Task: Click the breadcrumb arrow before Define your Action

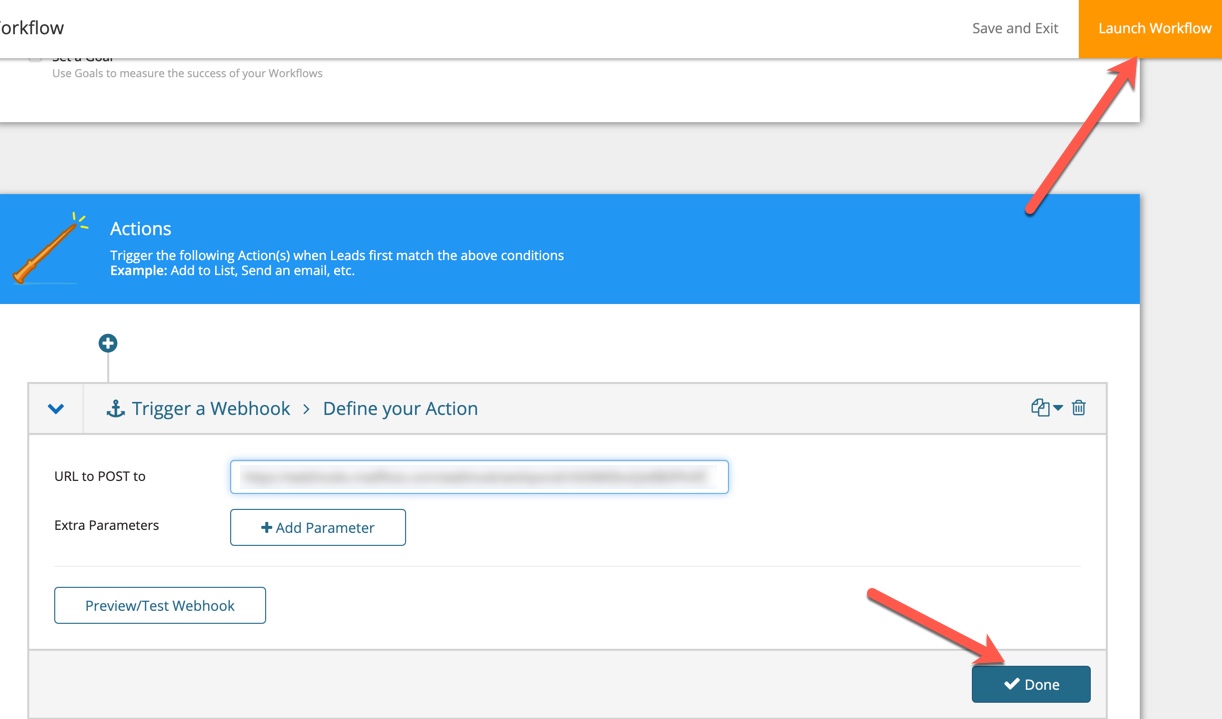Action: coord(306,409)
